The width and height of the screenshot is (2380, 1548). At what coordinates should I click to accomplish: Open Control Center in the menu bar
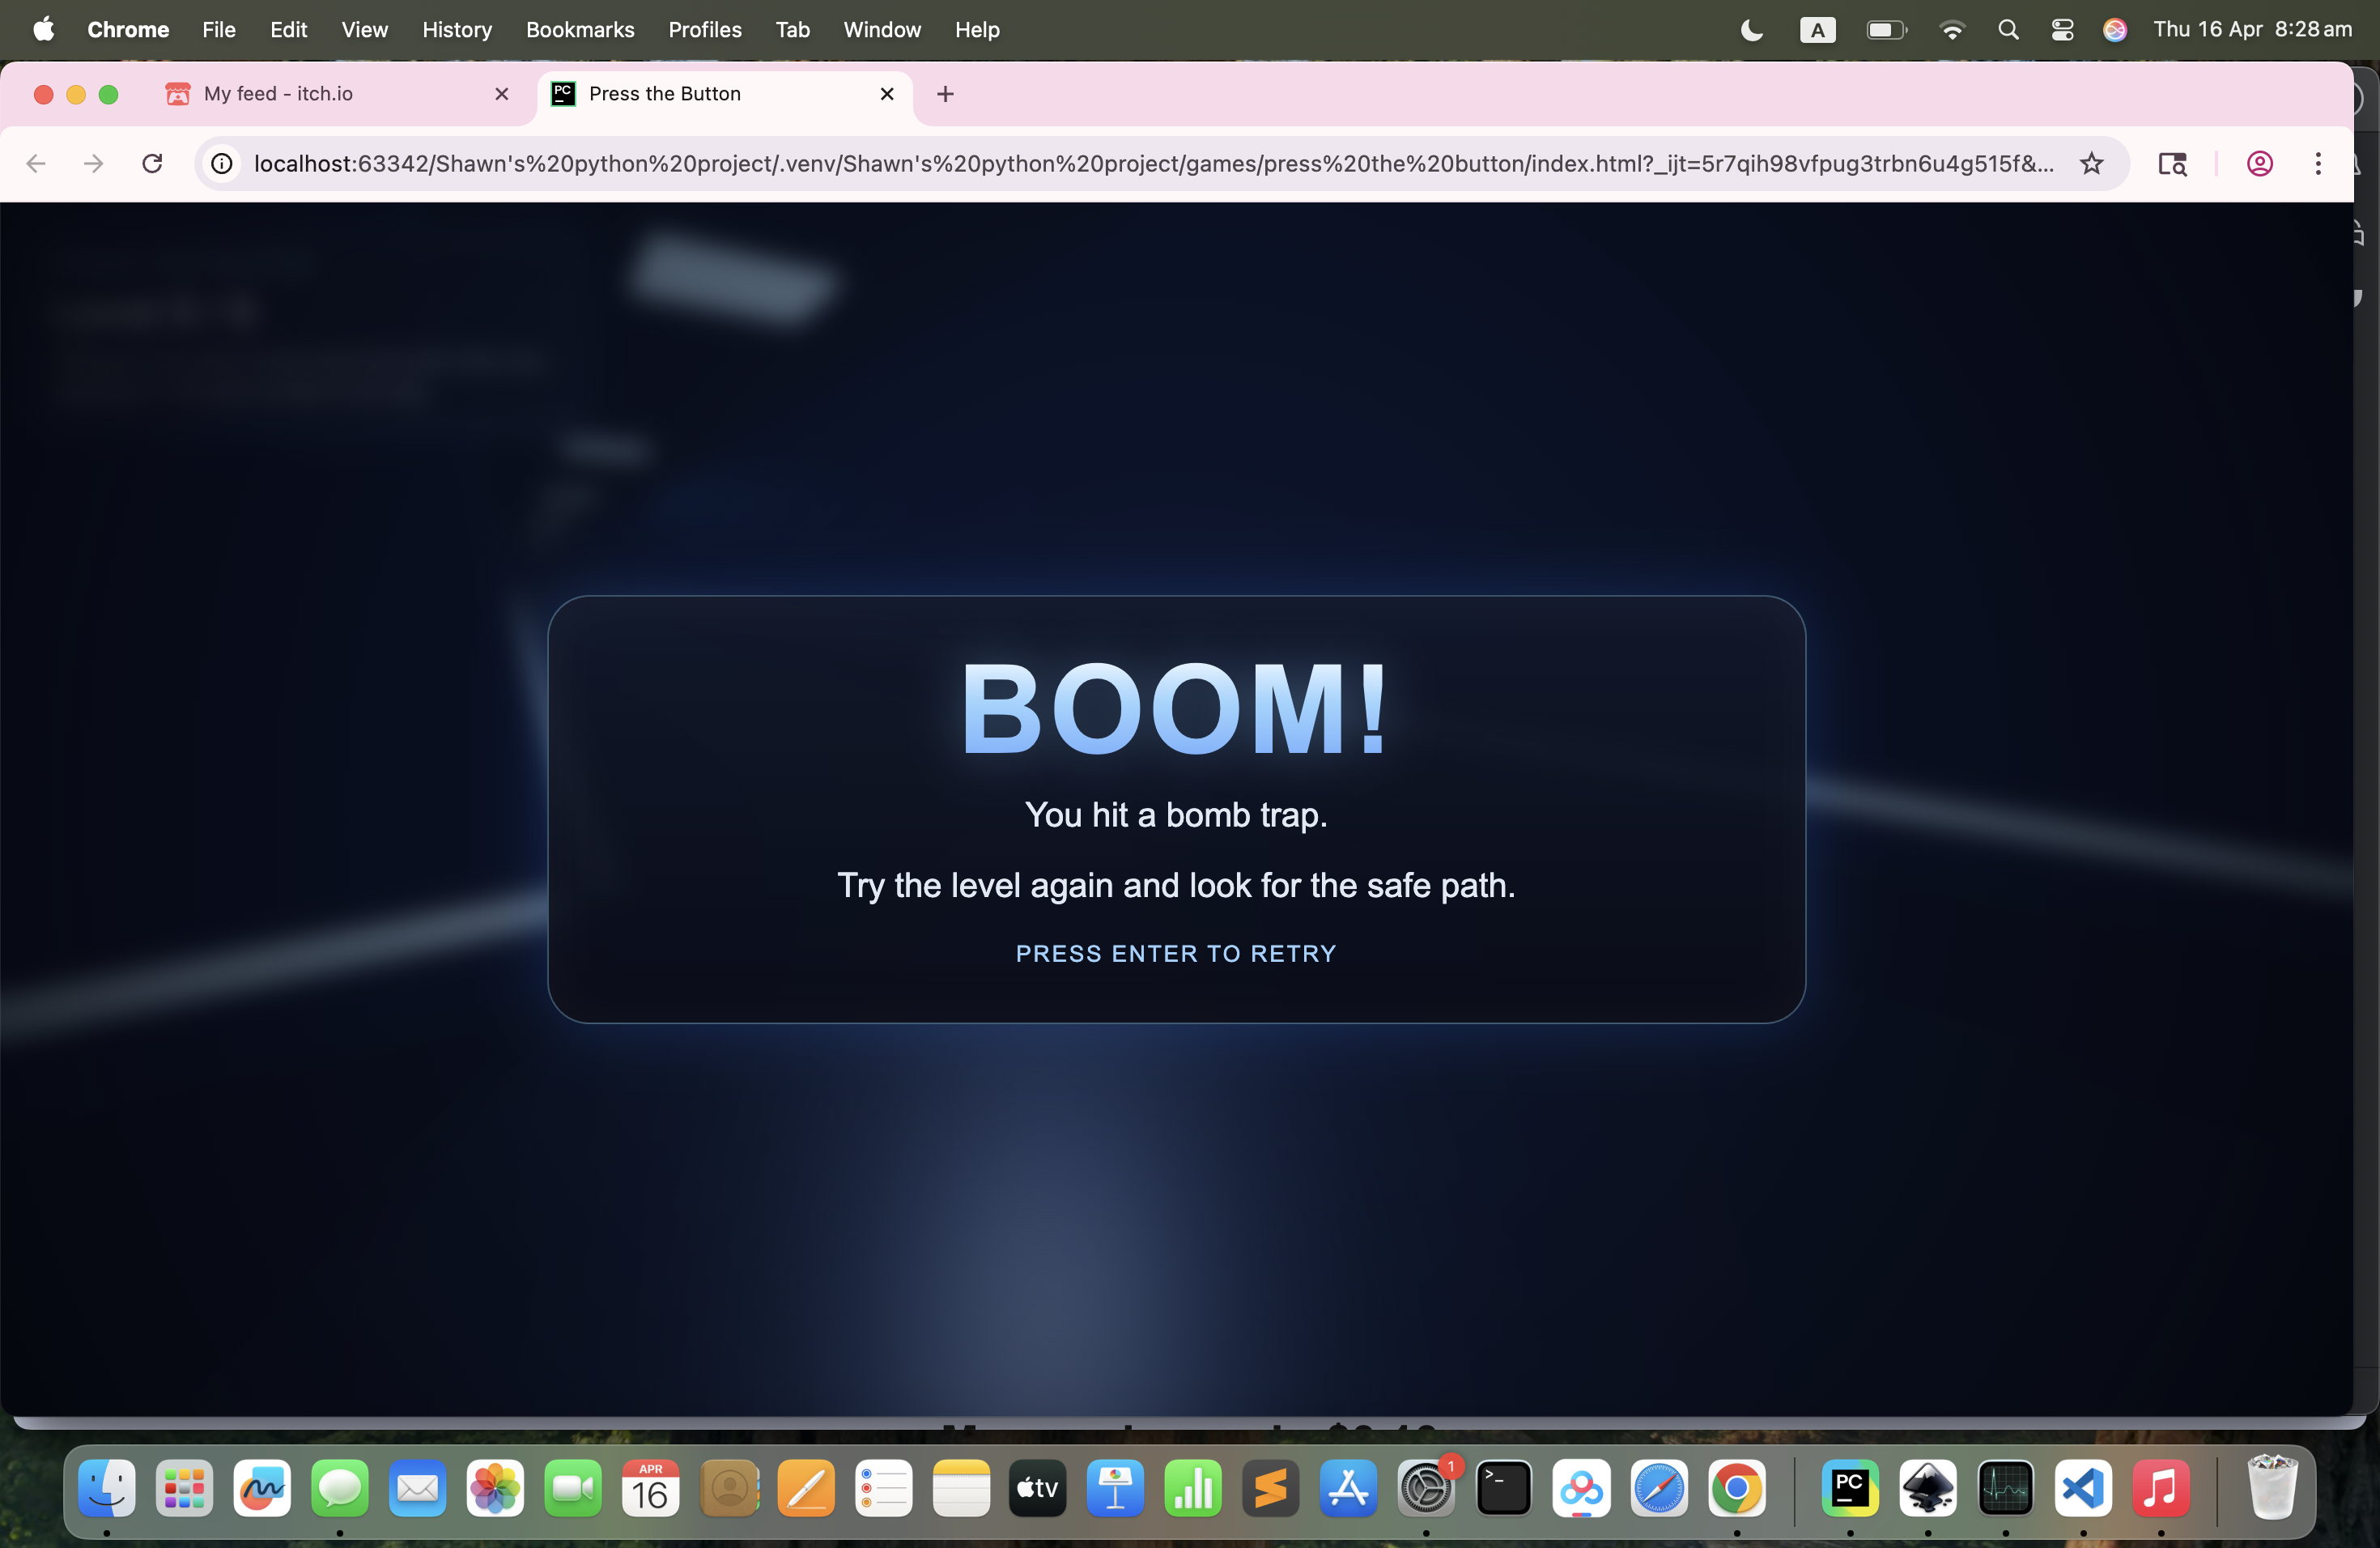pos(2062,30)
